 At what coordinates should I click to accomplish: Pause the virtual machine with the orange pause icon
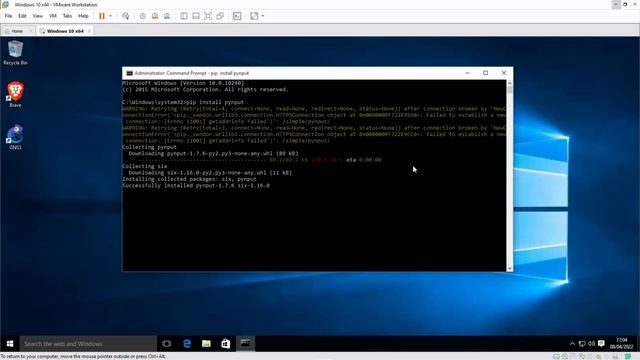click(102, 16)
